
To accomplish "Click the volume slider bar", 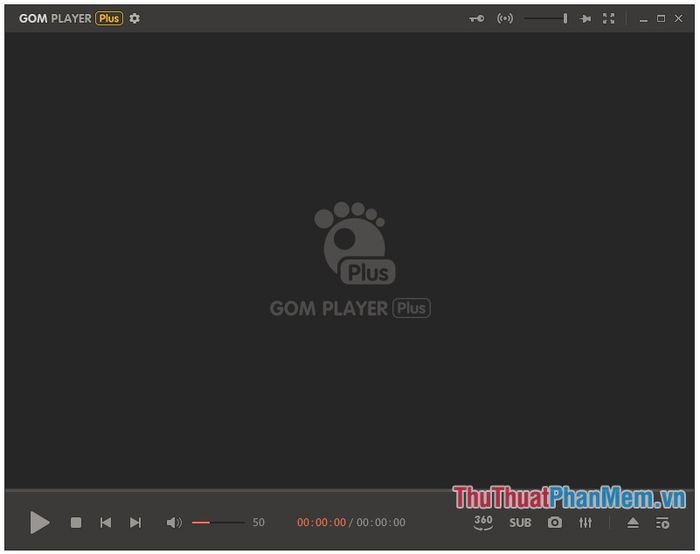I will coord(218,522).
